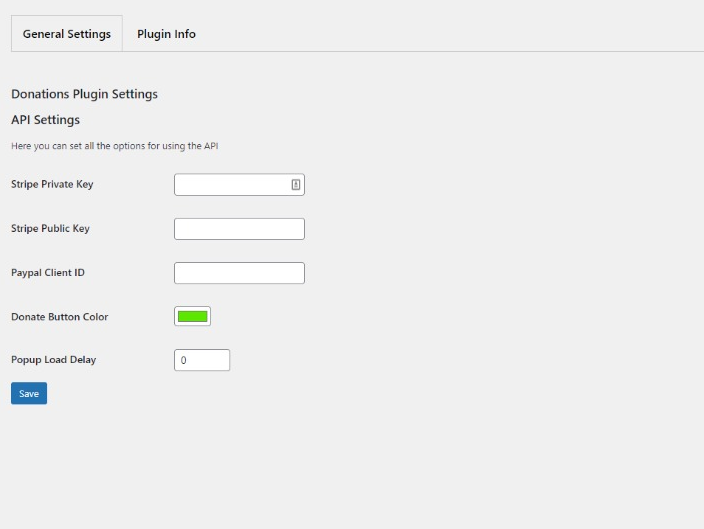Click inside the Stripe Public Key field
The image size is (704, 529).
tap(239, 229)
